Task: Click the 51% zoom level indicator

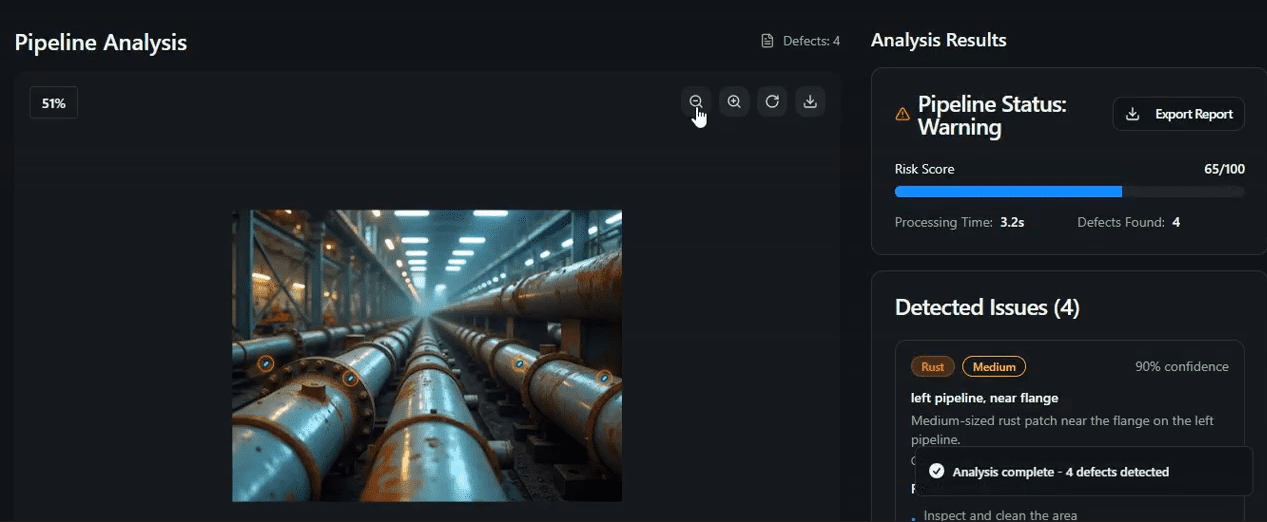Action: point(54,103)
